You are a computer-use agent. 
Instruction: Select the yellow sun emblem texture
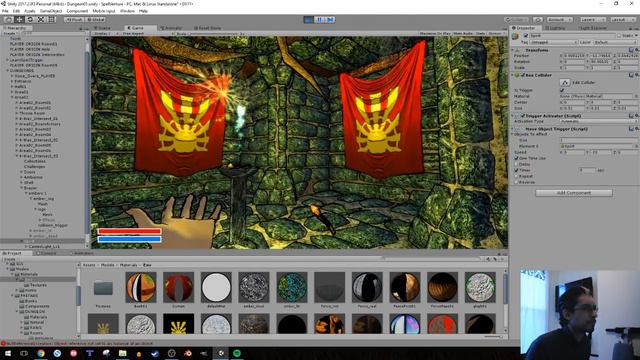pos(178,324)
